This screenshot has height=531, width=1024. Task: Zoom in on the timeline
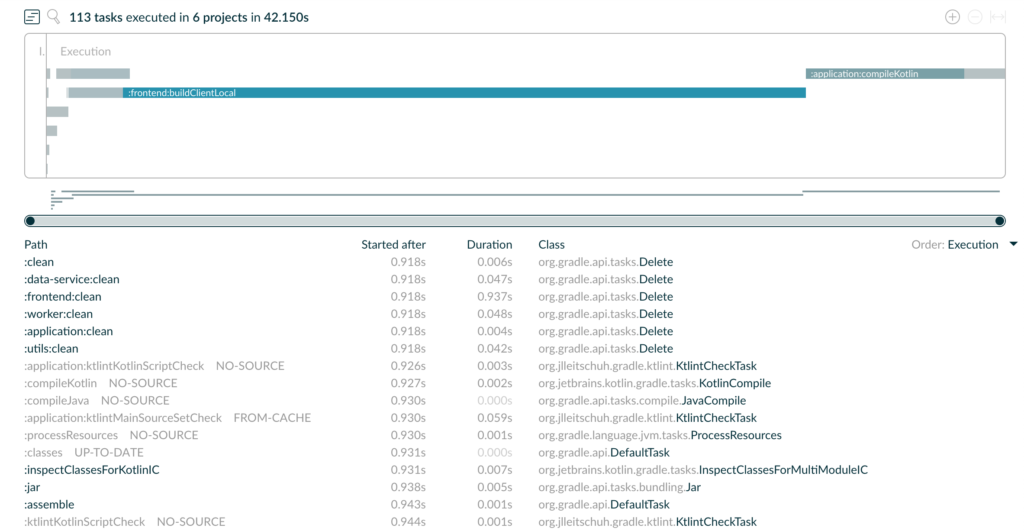point(952,17)
